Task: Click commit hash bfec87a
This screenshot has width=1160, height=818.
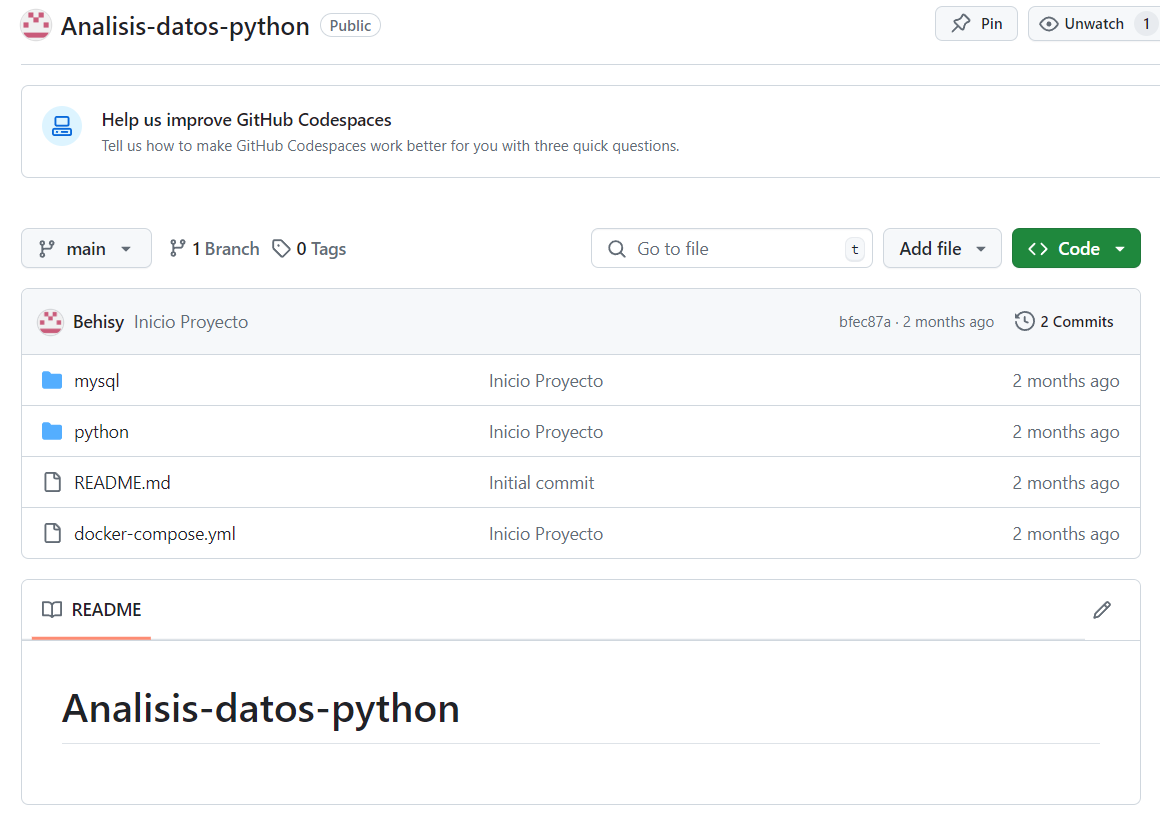Action: [865, 321]
